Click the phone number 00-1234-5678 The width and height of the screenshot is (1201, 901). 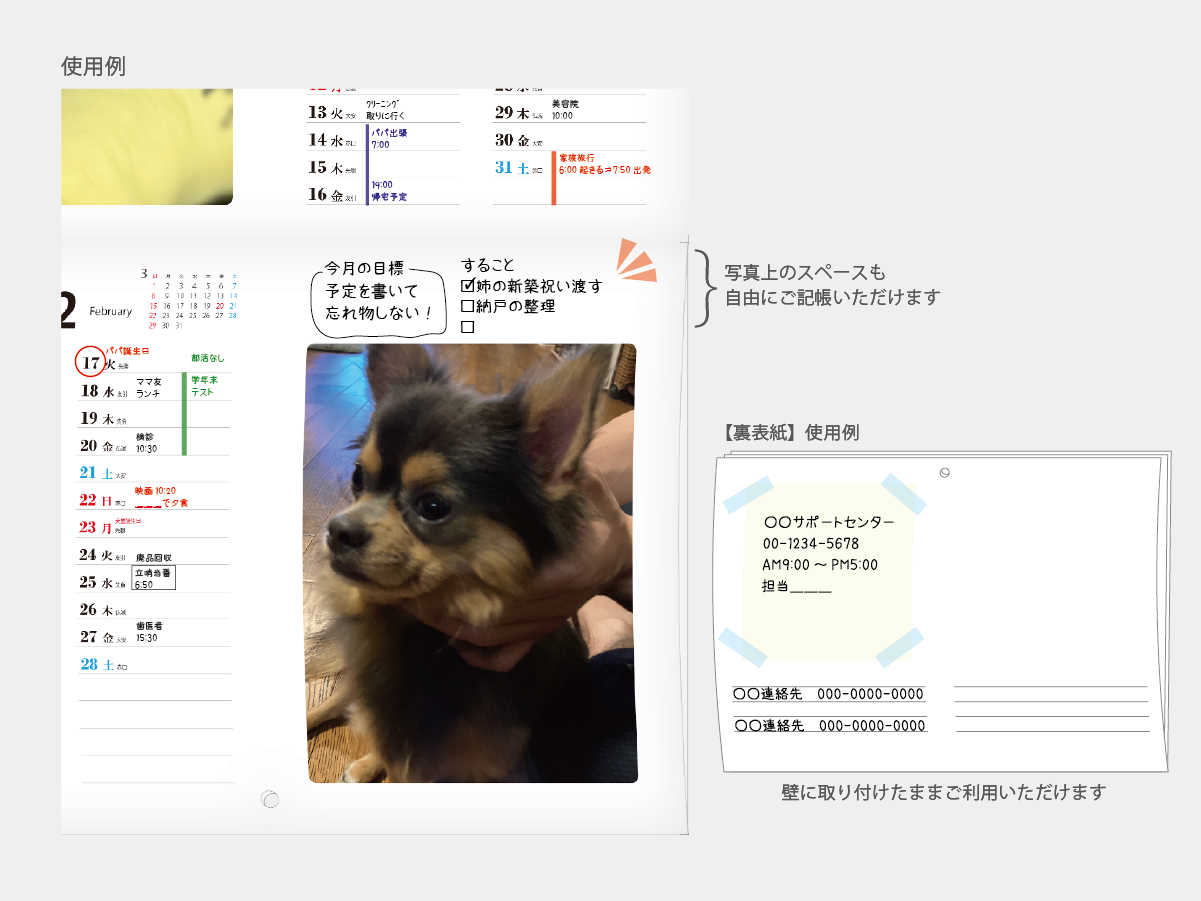pyautogui.click(x=811, y=544)
